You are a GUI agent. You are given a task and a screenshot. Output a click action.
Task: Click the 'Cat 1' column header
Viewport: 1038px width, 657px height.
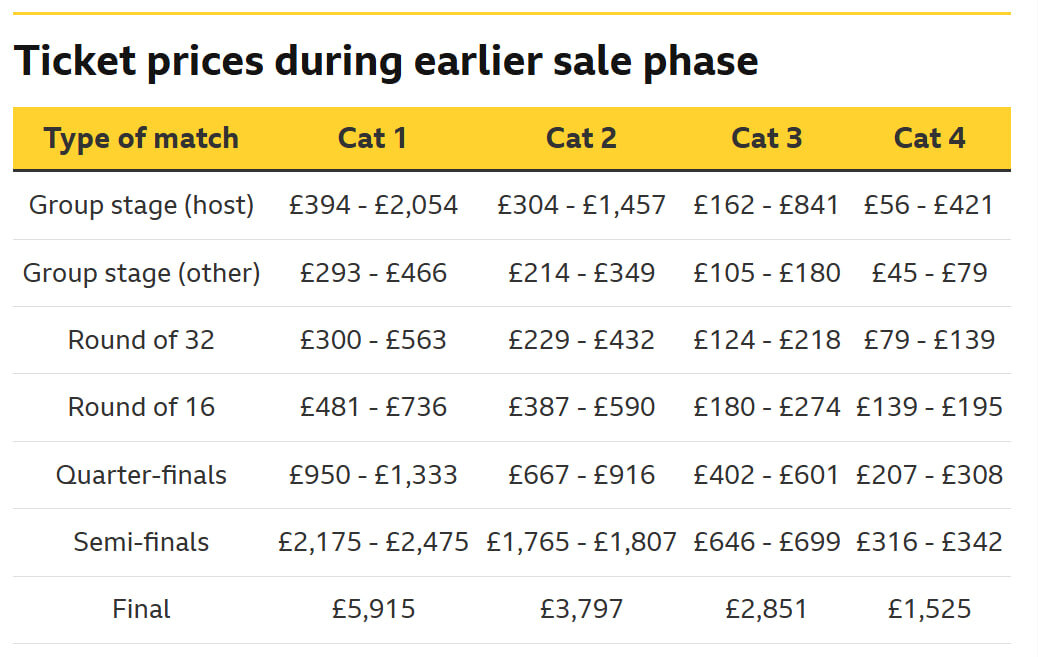[373, 138]
